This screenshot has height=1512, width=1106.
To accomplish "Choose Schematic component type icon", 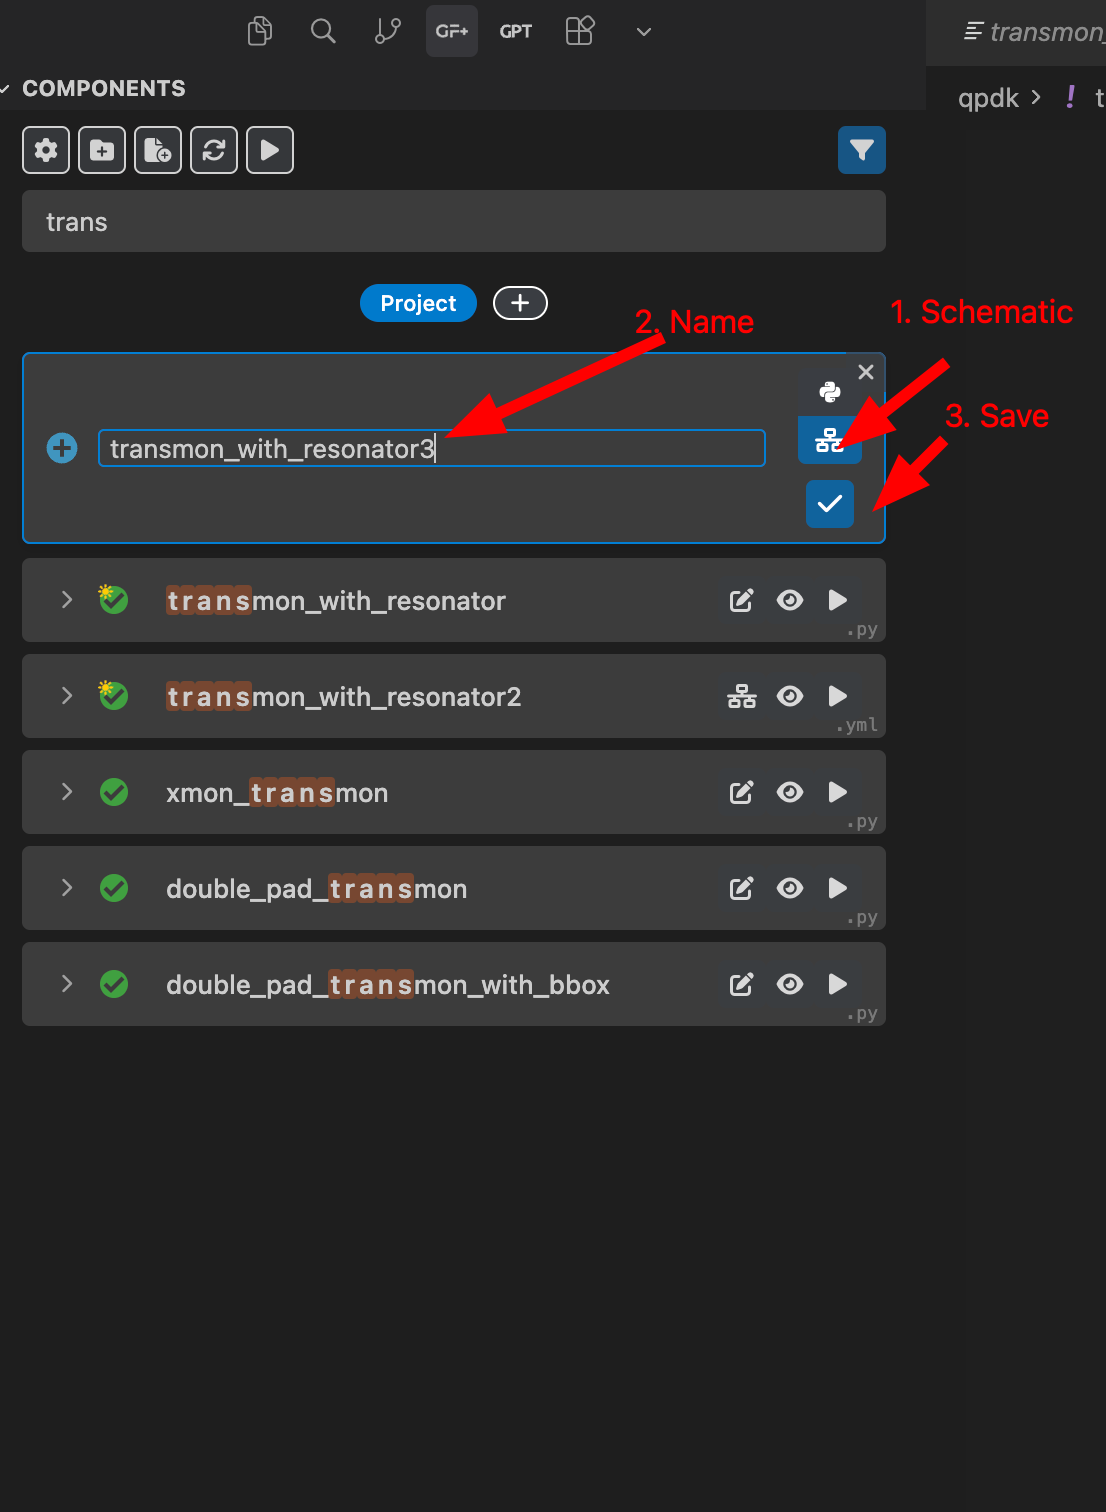I will tap(830, 440).
